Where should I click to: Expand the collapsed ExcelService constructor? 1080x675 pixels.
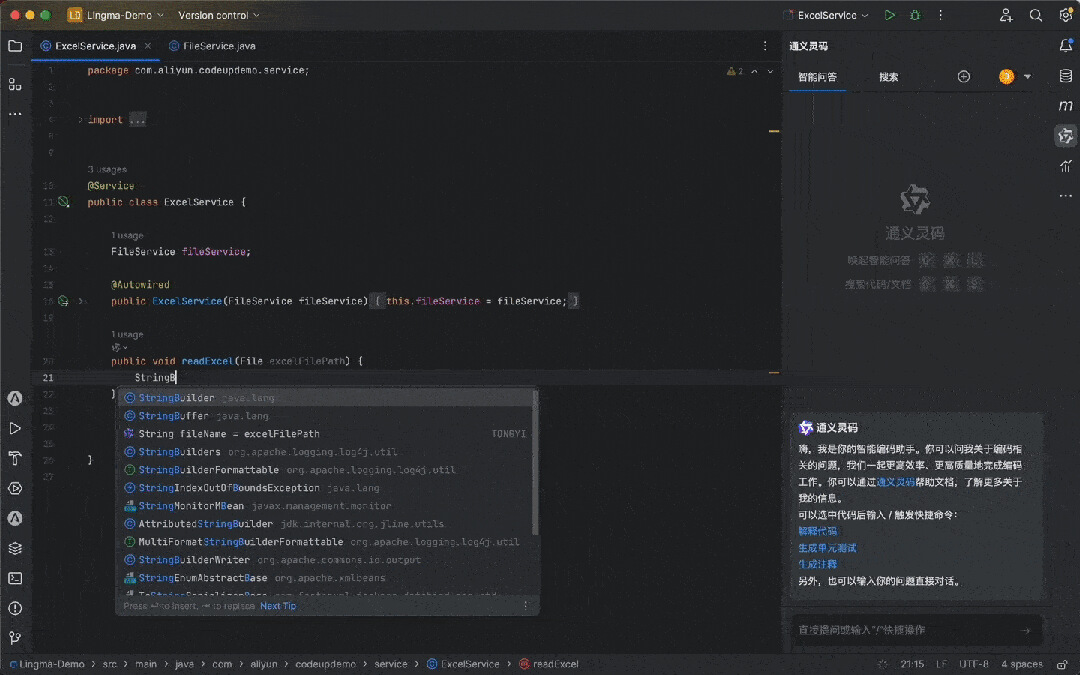[x=378, y=301]
